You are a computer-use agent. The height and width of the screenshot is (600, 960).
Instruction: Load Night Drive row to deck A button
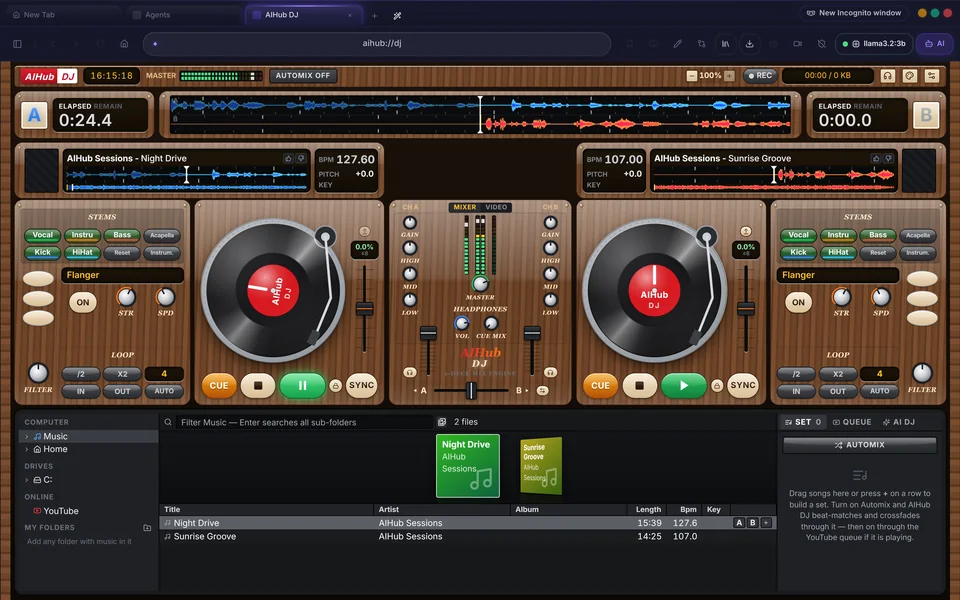(739, 523)
